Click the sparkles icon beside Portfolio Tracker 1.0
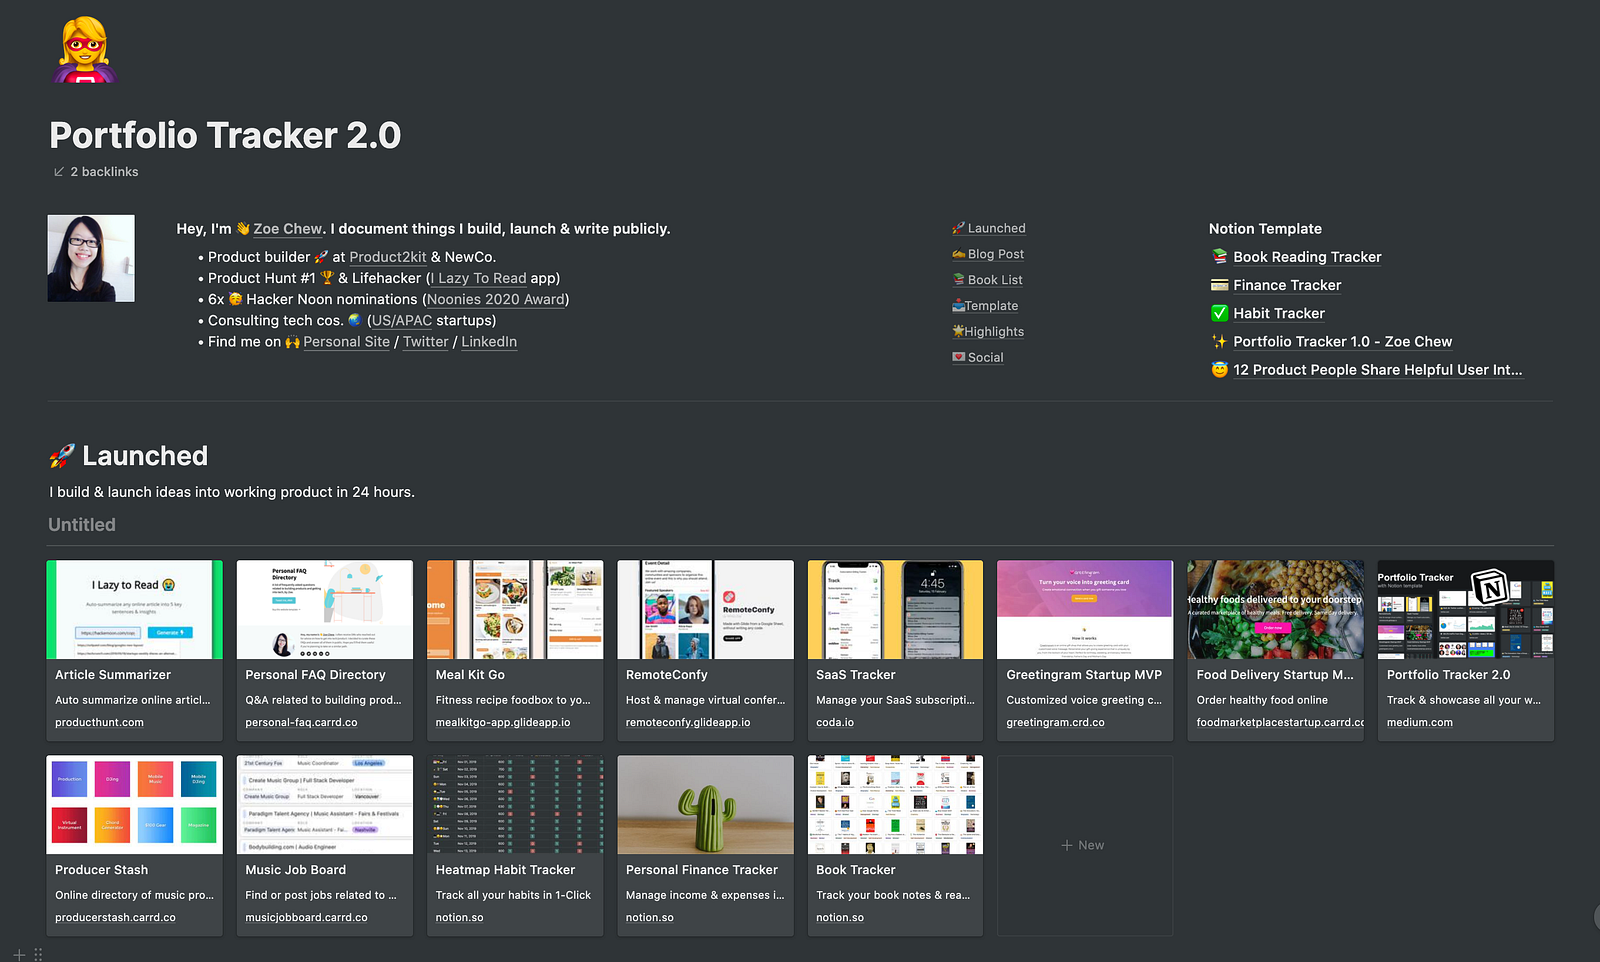1600x962 pixels. [x=1219, y=341]
